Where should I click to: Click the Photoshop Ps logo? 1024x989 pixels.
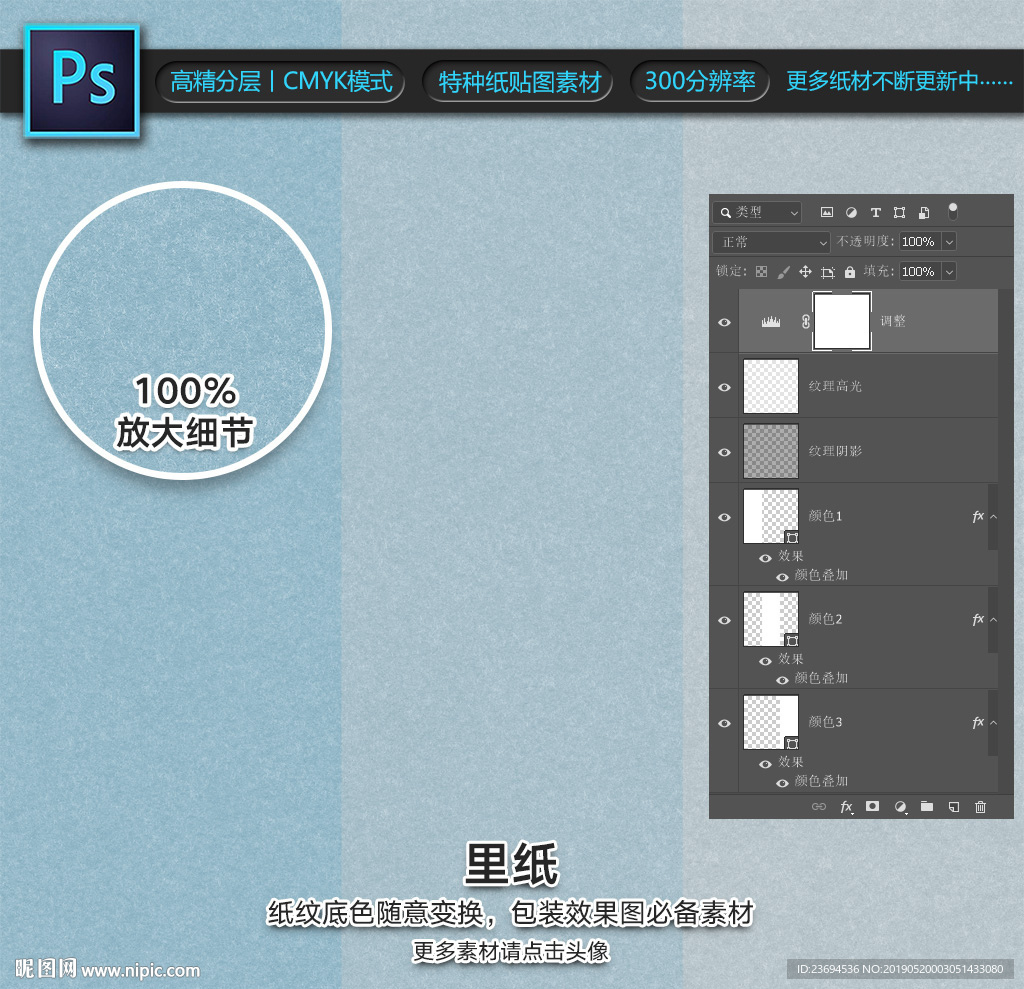click(x=82, y=81)
